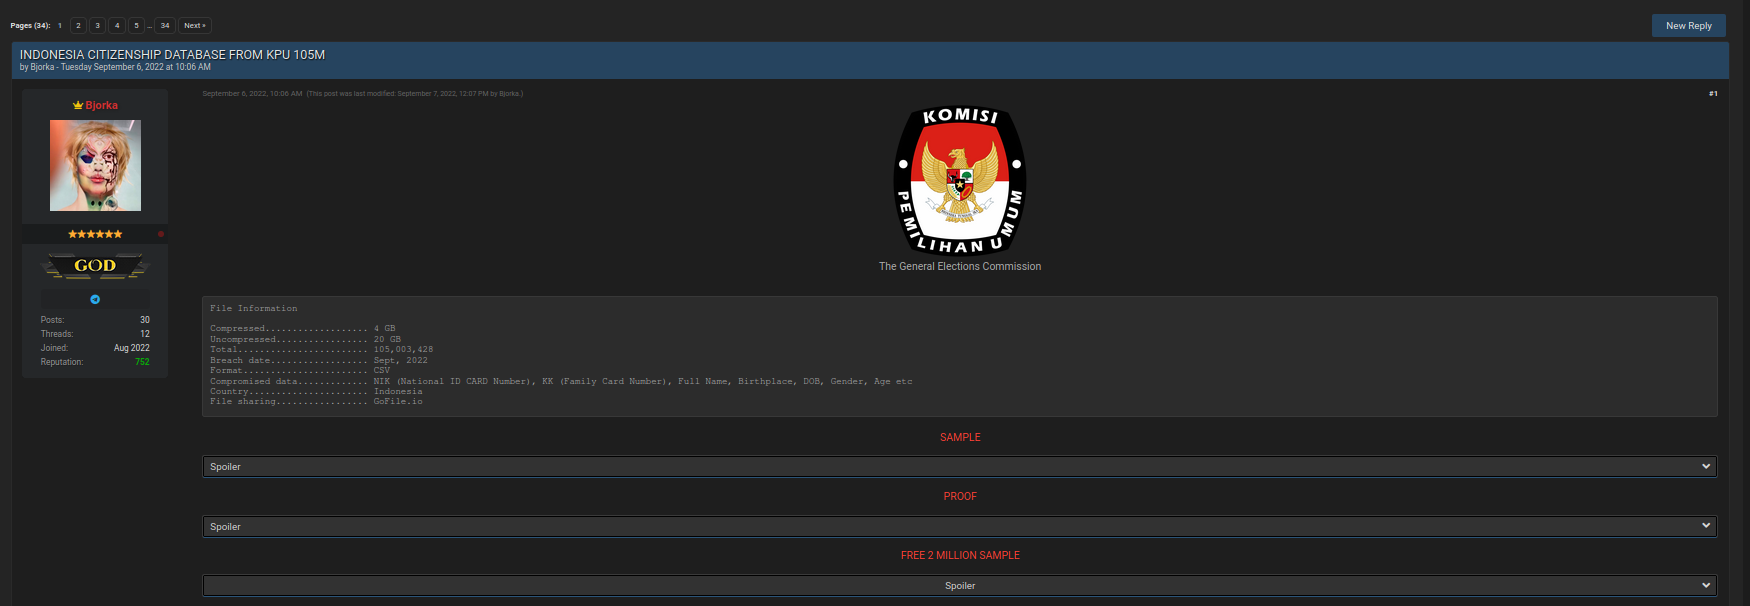The image size is (1750, 606).
Task: Go to page 3 of the thread
Action: (97, 26)
